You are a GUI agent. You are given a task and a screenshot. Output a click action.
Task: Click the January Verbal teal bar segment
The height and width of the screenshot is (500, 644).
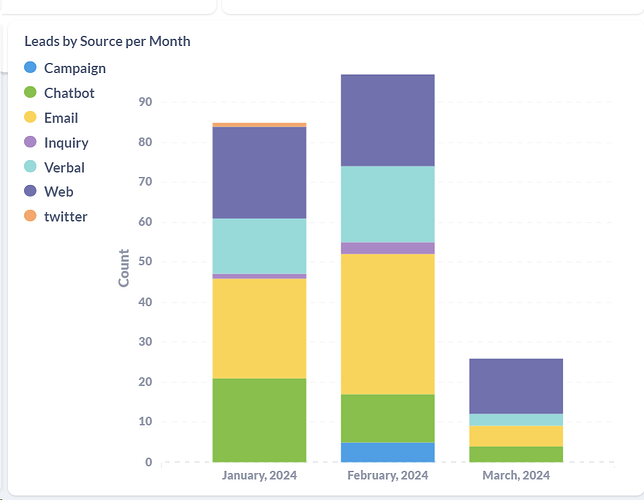pos(259,246)
